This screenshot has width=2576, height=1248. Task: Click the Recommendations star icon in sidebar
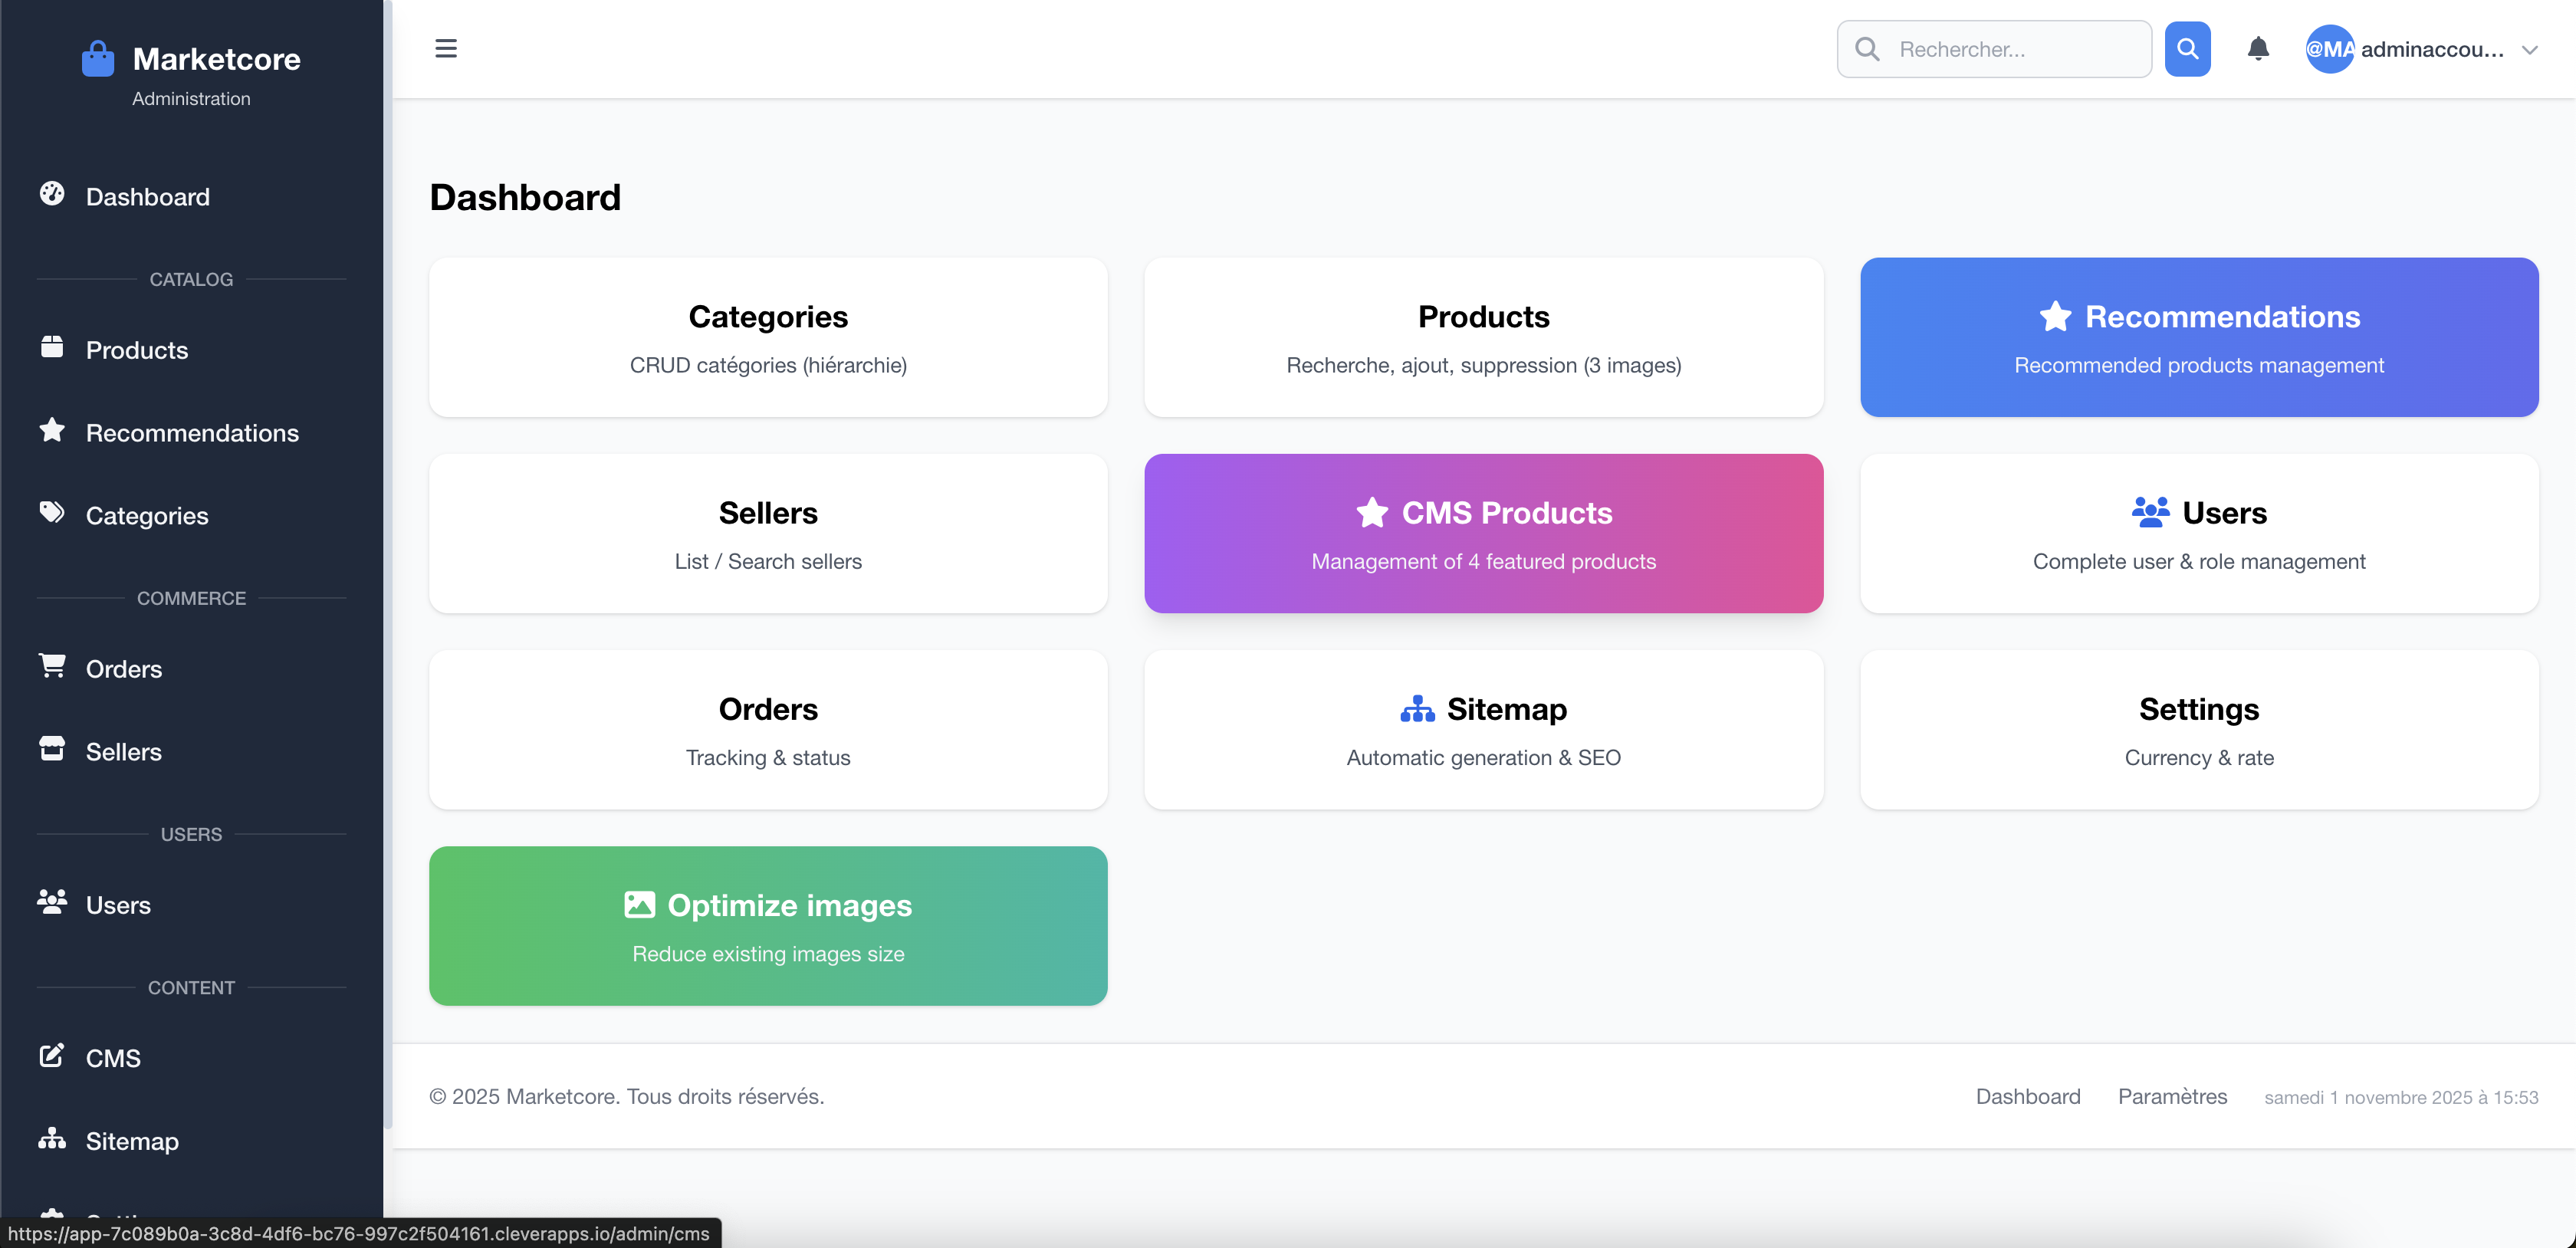[52, 431]
